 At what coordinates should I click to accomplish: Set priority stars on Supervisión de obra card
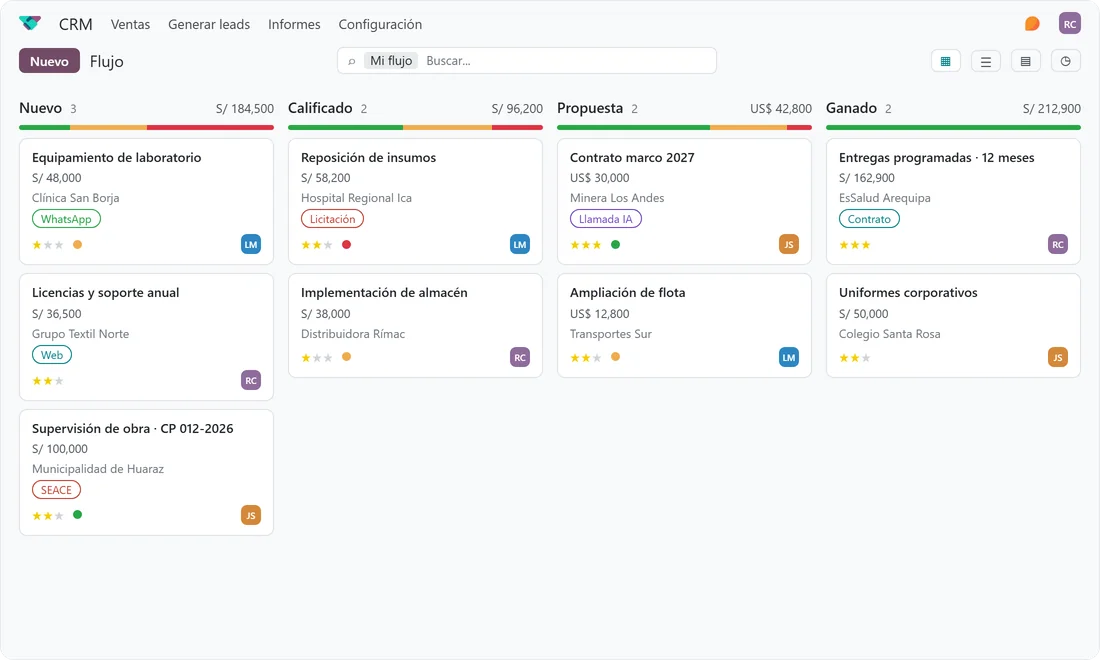[x=48, y=516]
